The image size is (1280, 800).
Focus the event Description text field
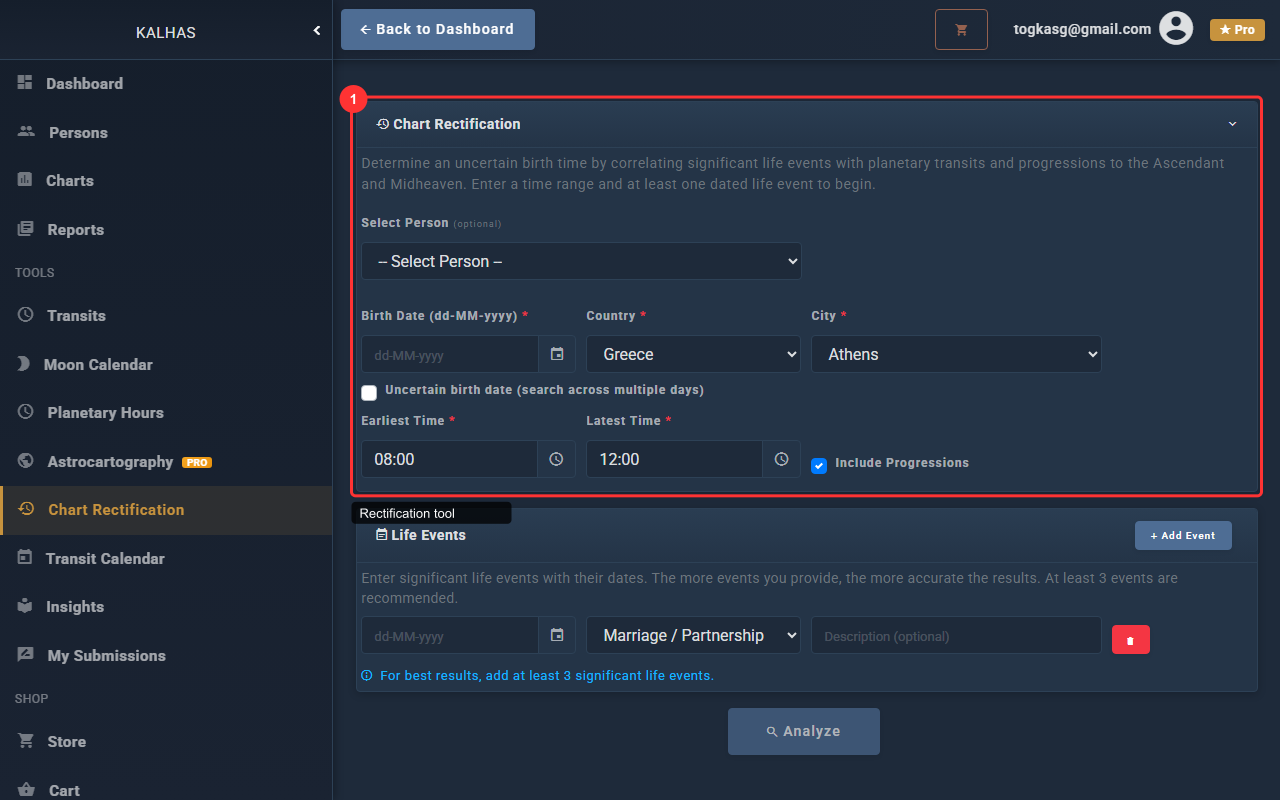point(955,636)
